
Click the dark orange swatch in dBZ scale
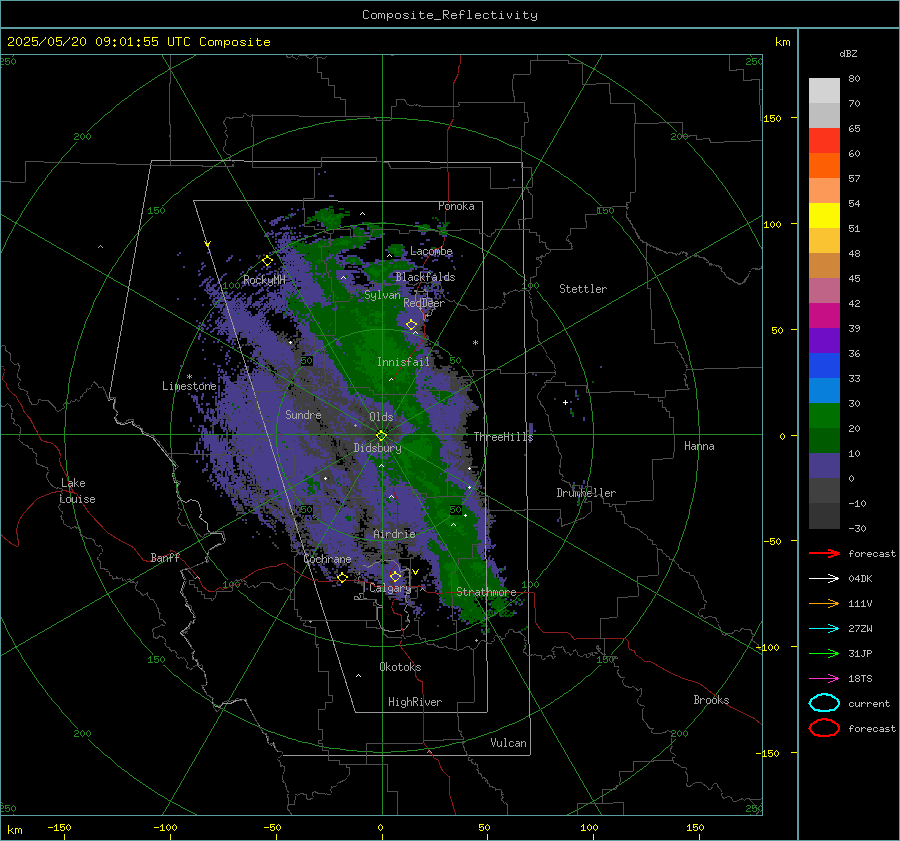point(824,166)
